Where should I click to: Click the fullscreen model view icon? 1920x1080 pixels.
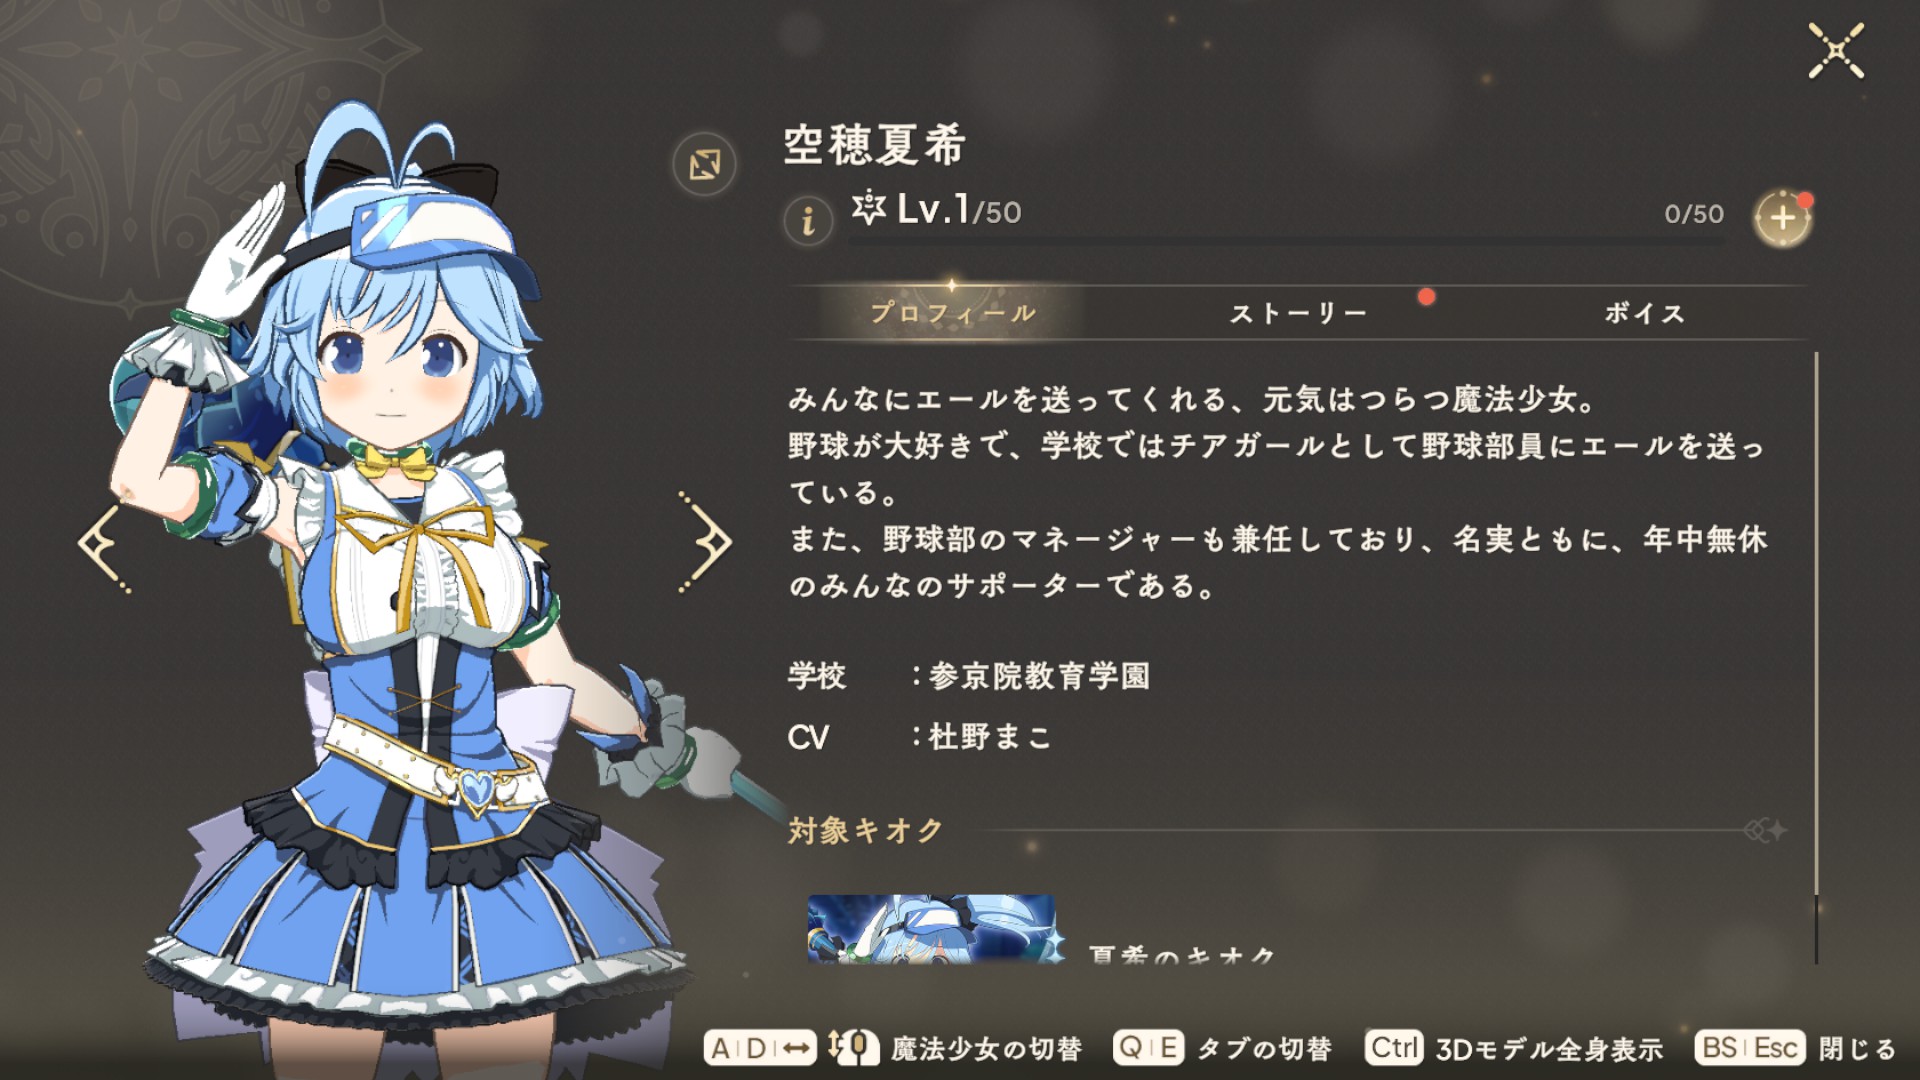click(x=705, y=164)
